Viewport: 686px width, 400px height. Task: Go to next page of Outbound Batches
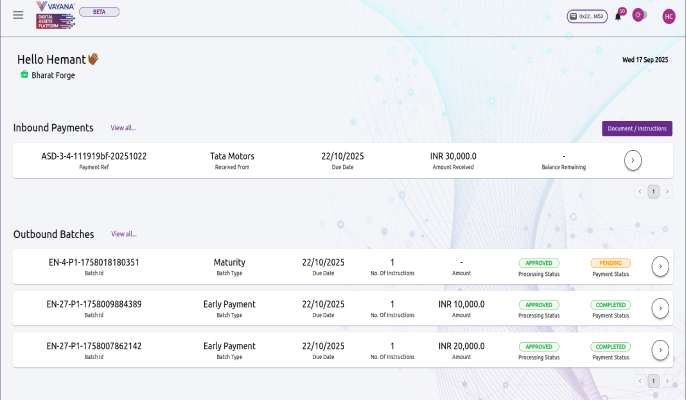pyautogui.click(x=667, y=380)
